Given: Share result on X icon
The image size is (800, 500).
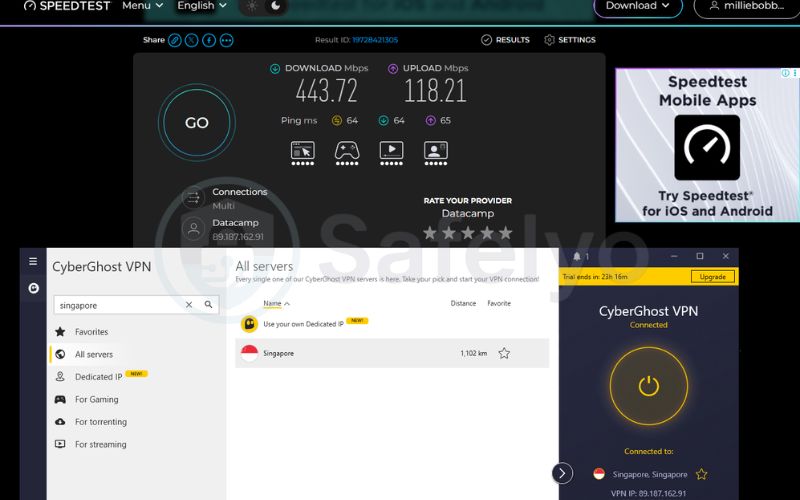Looking at the screenshot, I should click(x=191, y=40).
